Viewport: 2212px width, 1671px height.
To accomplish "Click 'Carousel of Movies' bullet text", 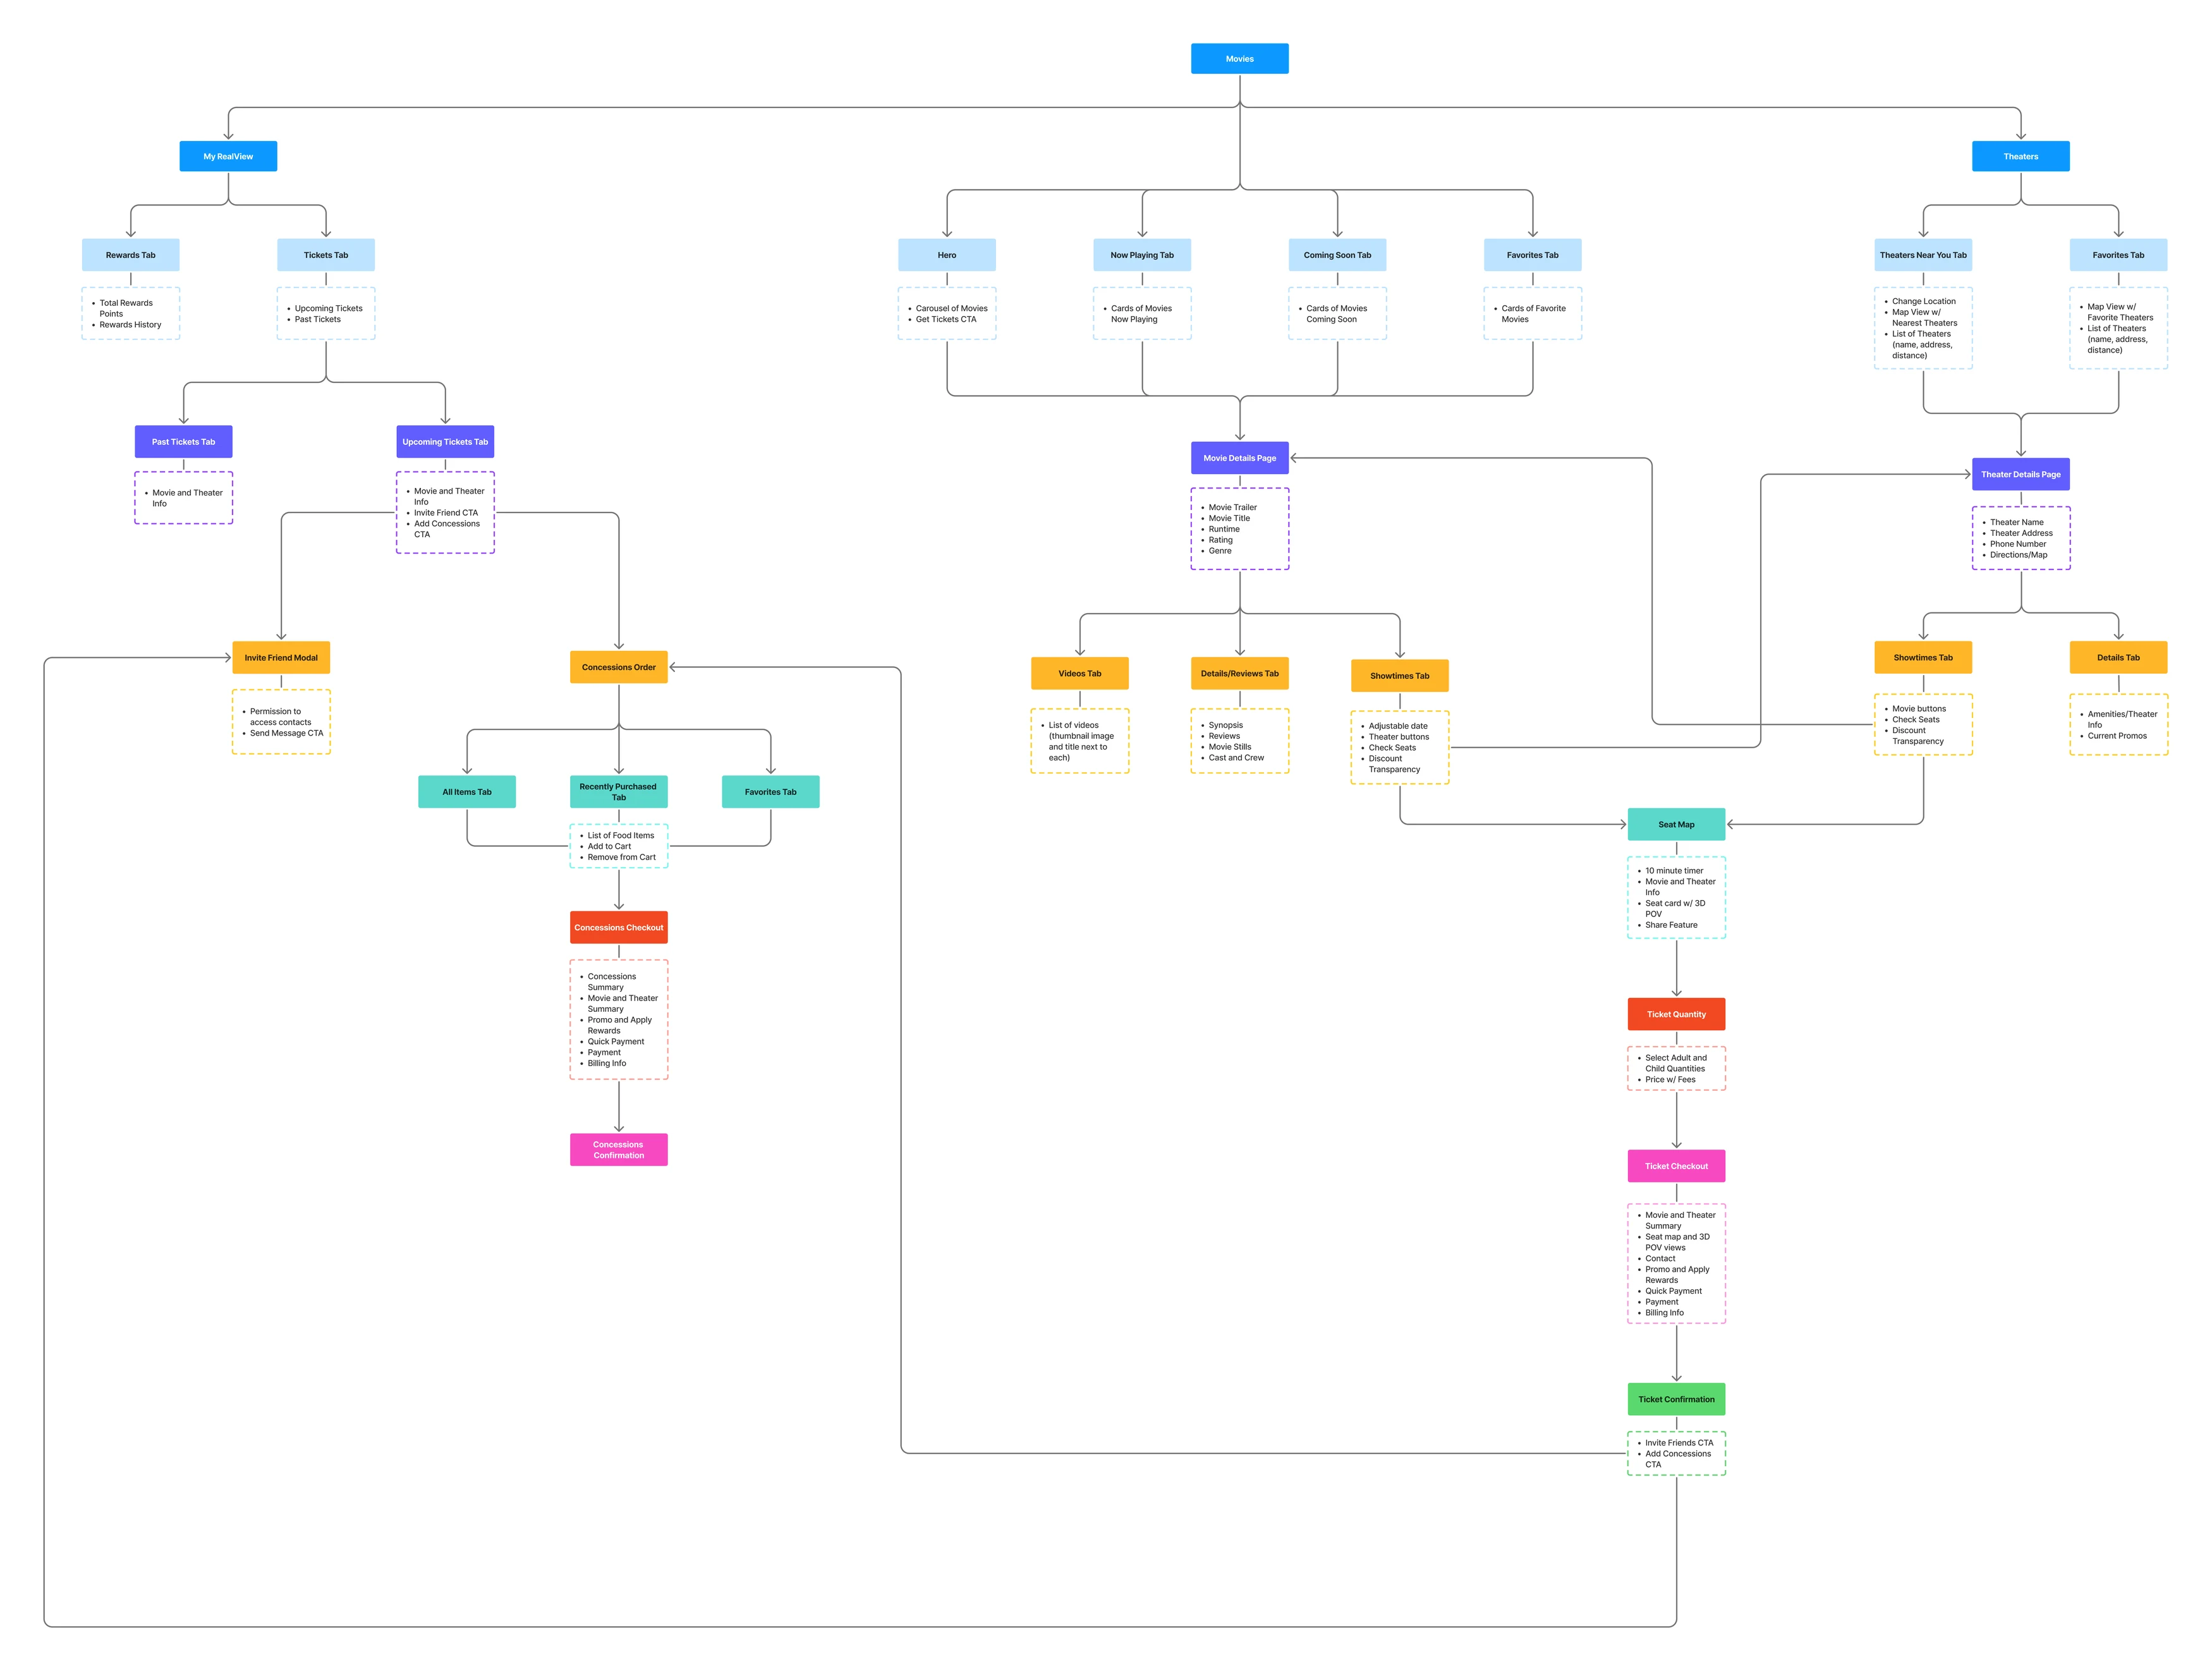I will pyautogui.click(x=951, y=308).
